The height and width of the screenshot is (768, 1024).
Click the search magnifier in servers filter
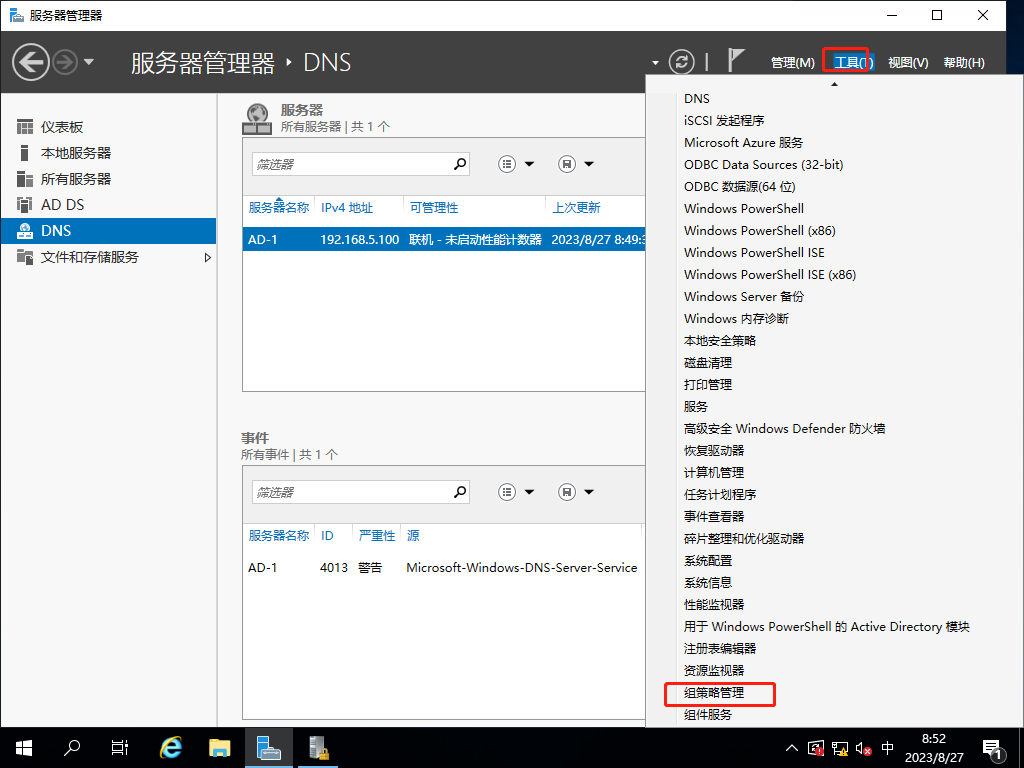(x=460, y=164)
